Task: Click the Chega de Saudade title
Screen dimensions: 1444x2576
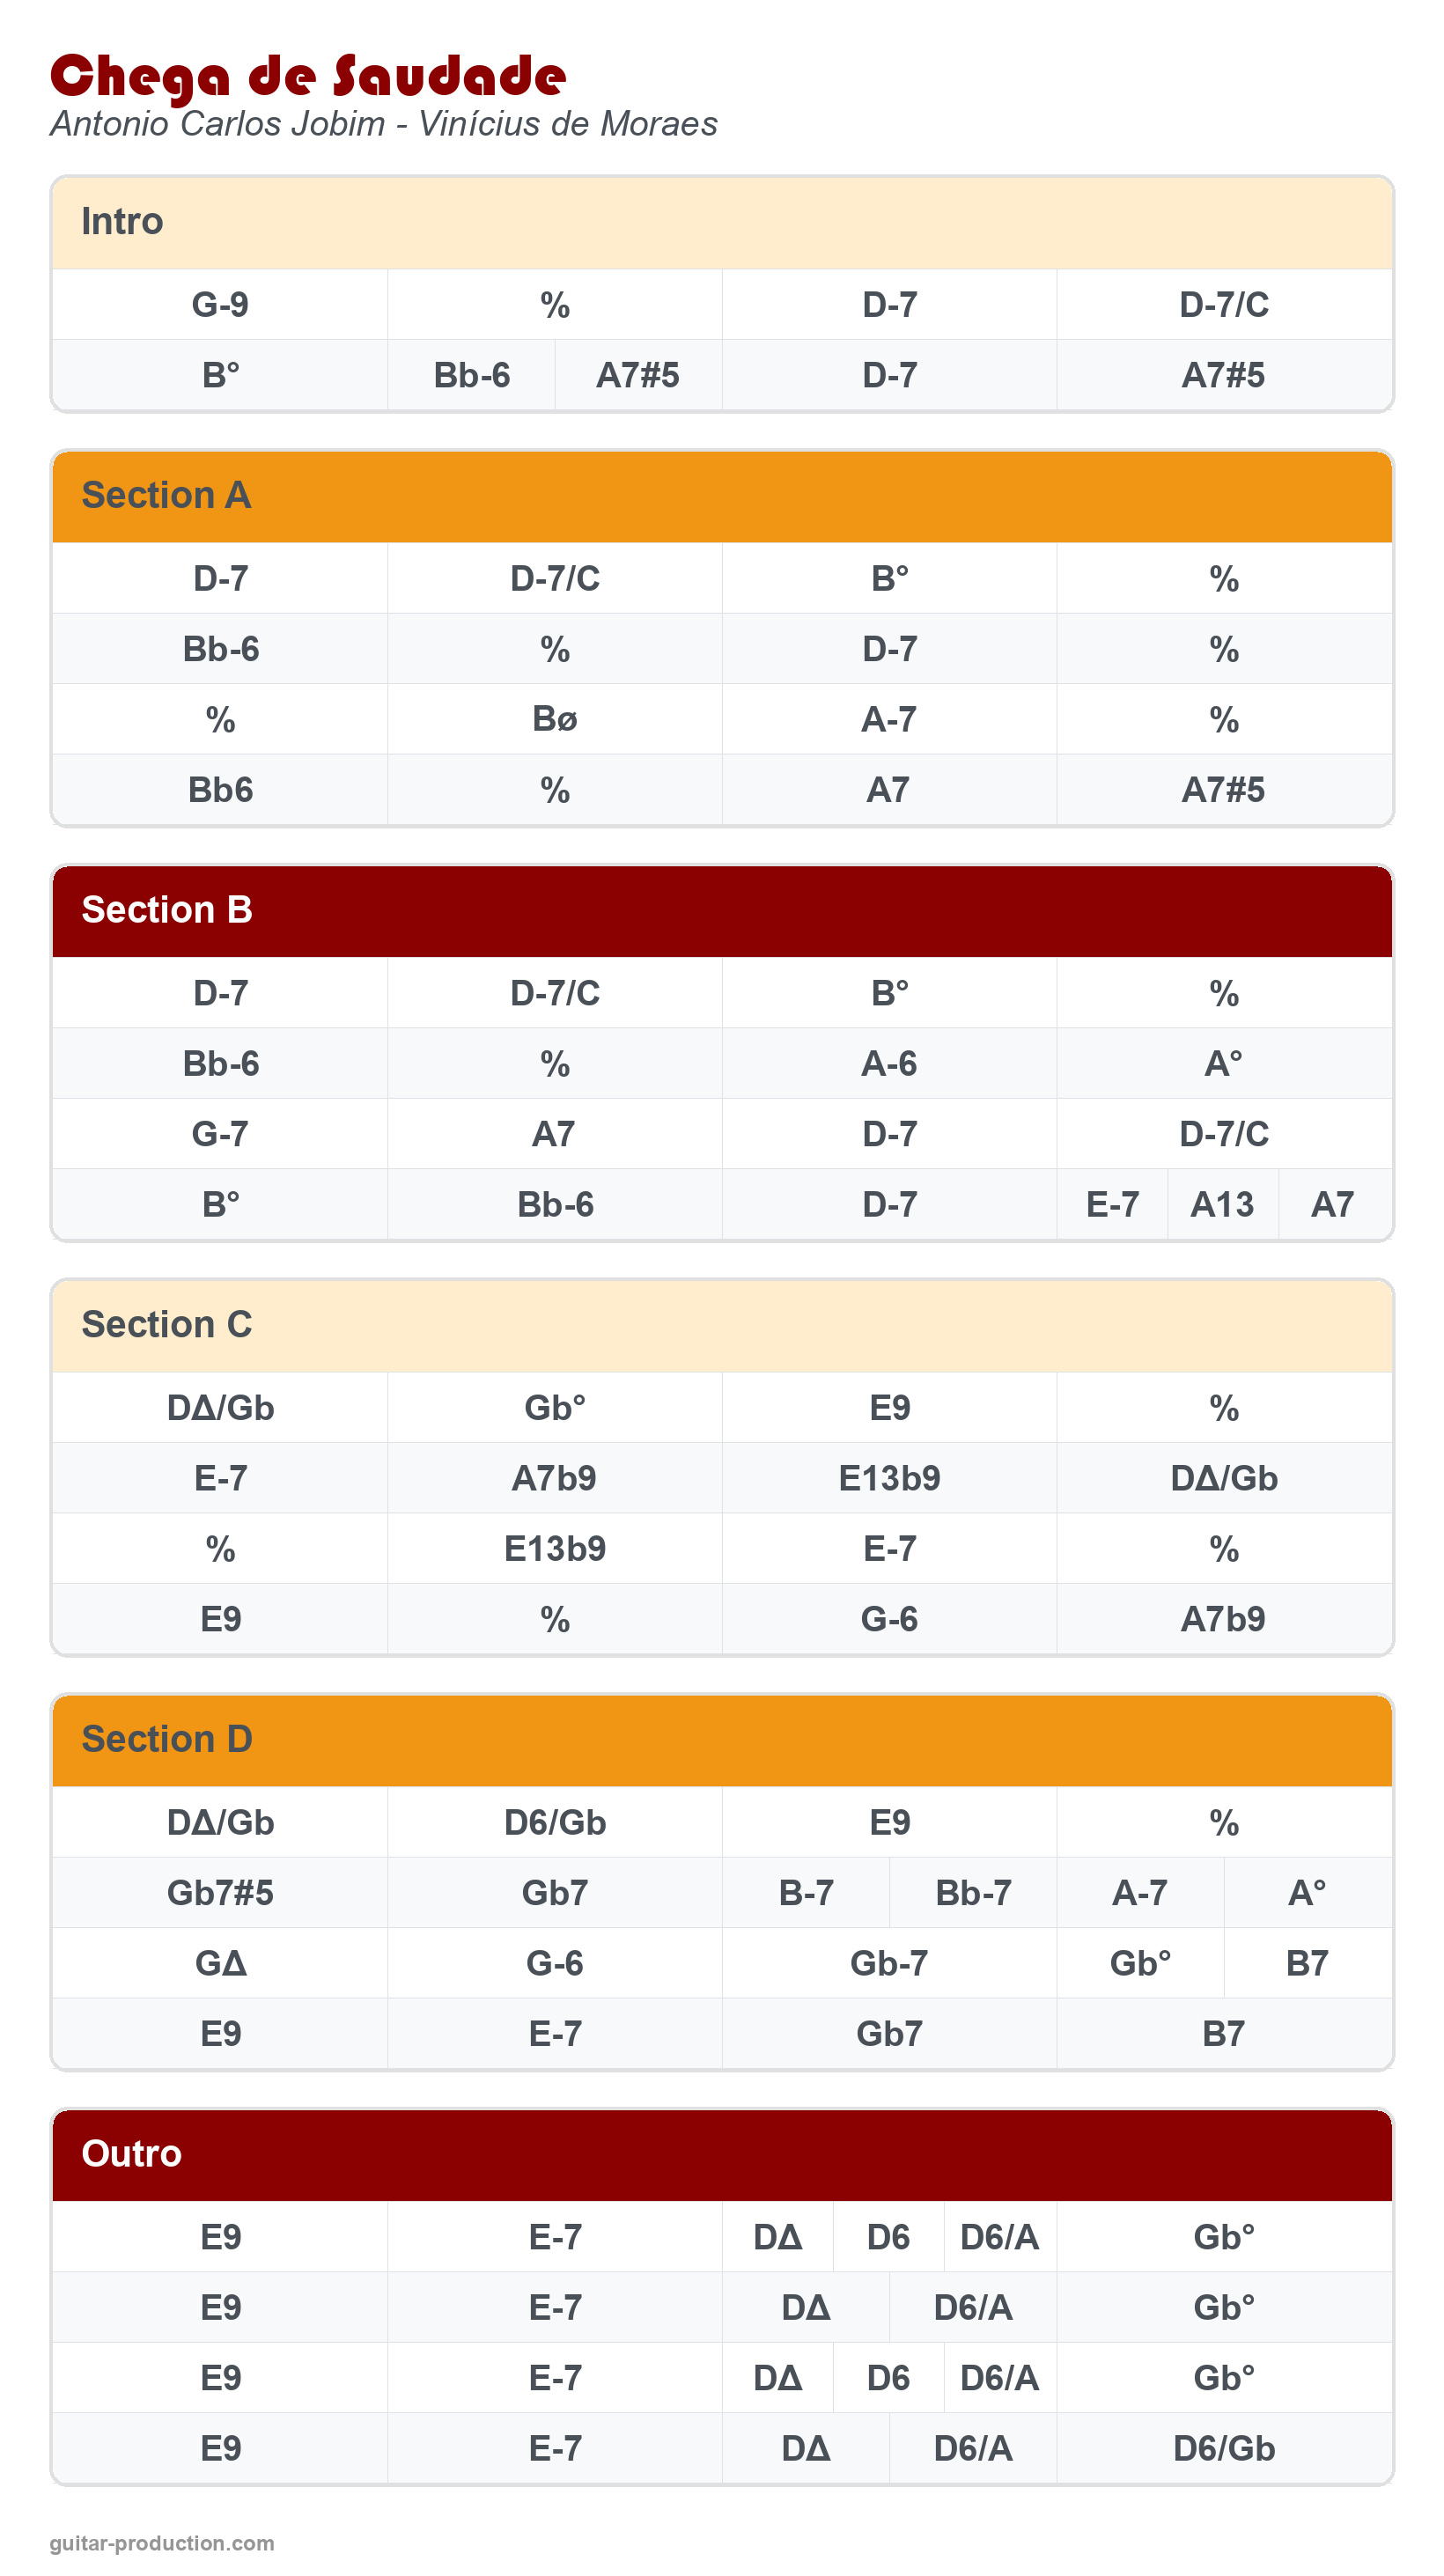Action: (x=308, y=76)
